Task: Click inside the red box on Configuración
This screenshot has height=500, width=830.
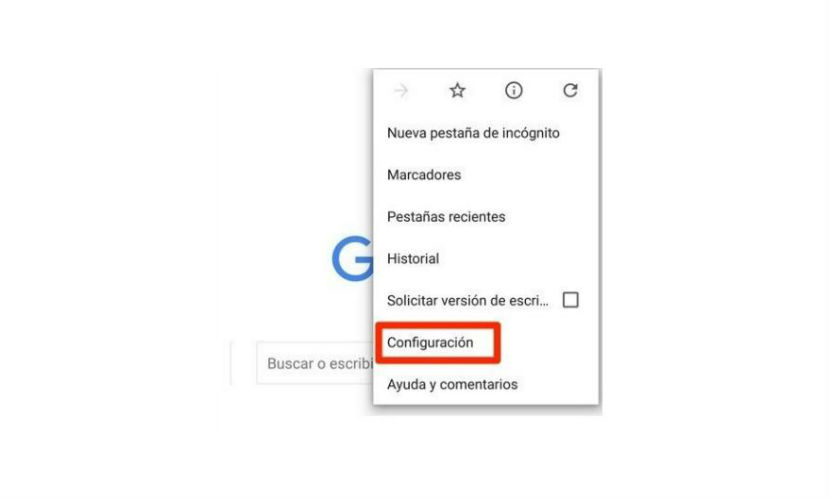Action: click(x=437, y=342)
